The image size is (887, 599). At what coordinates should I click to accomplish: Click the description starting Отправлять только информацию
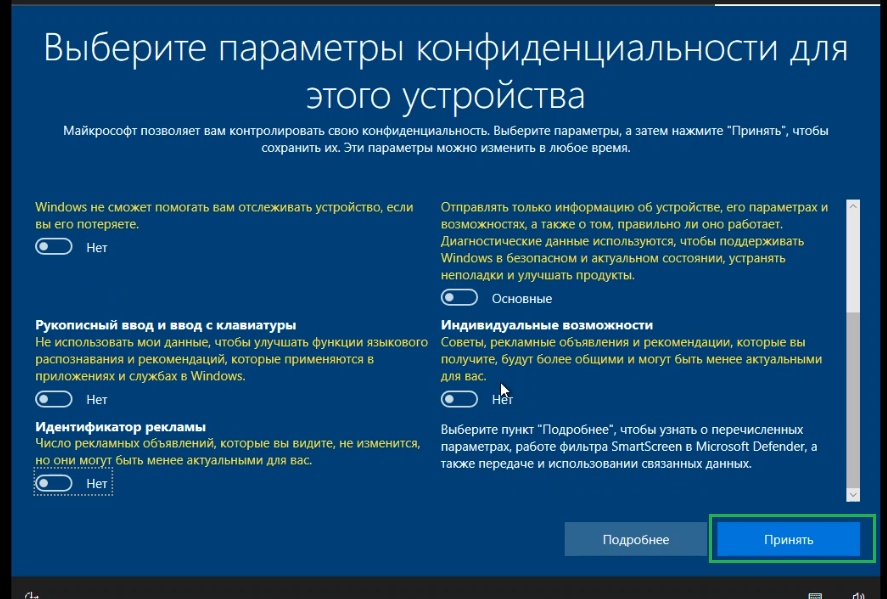coord(634,241)
